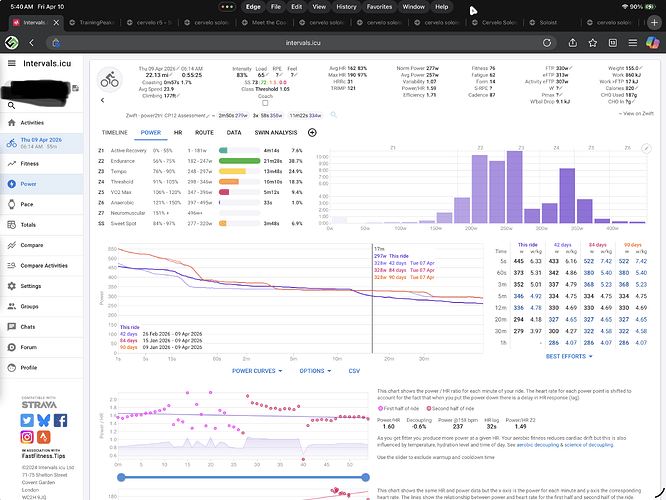Click the plus icon after Swim Analysis
Viewport: 666px width, 500px height.
coord(312,132)
